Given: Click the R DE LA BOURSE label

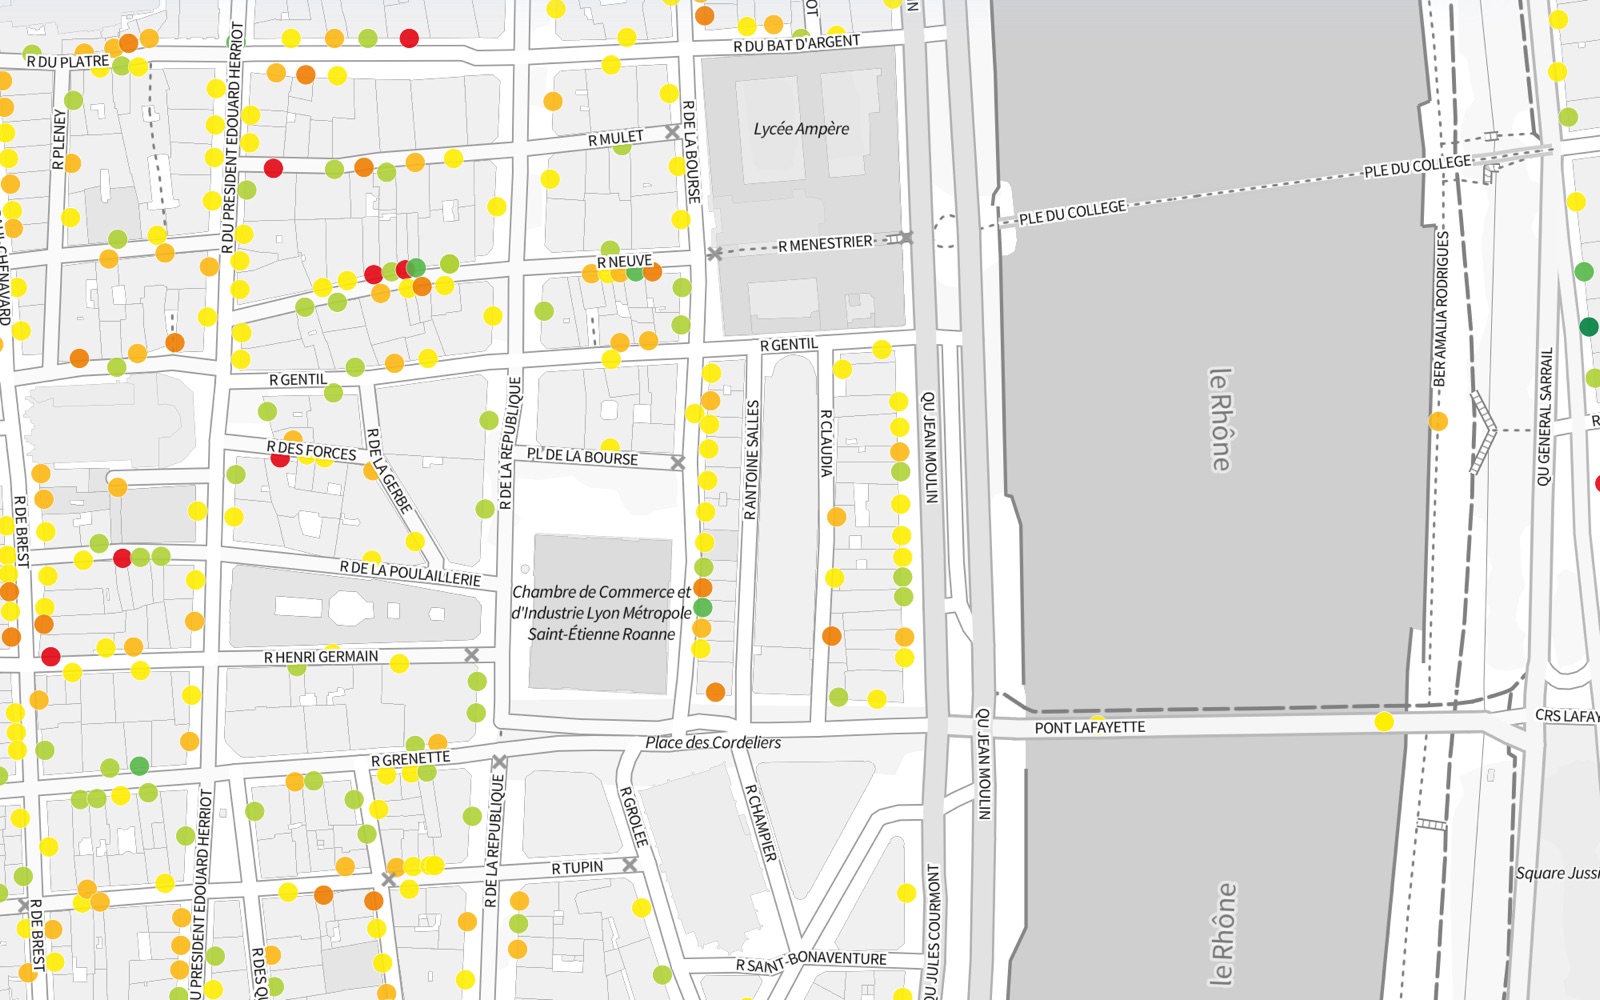Looking at the screenshot, I should pos(690,152).
